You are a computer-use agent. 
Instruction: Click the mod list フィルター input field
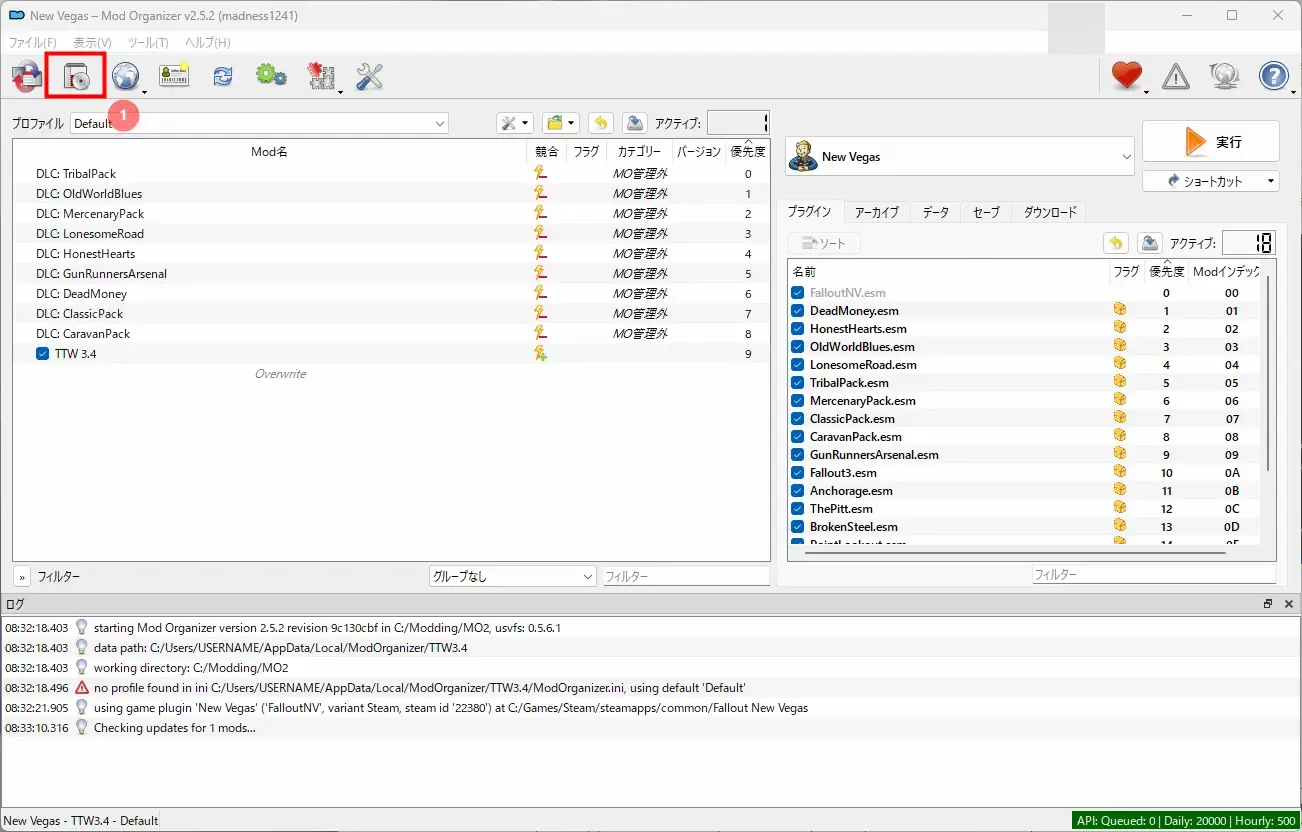[x=686, y=577]
